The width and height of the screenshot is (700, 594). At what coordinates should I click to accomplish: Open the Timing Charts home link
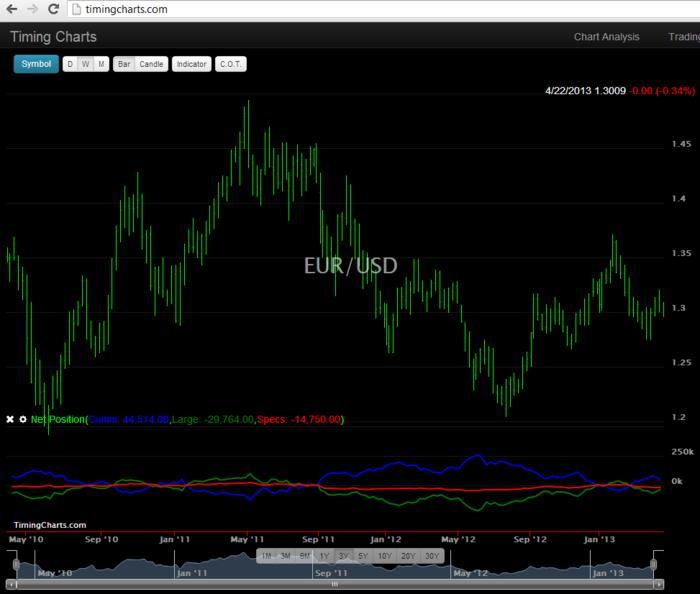tap(53, 37)
